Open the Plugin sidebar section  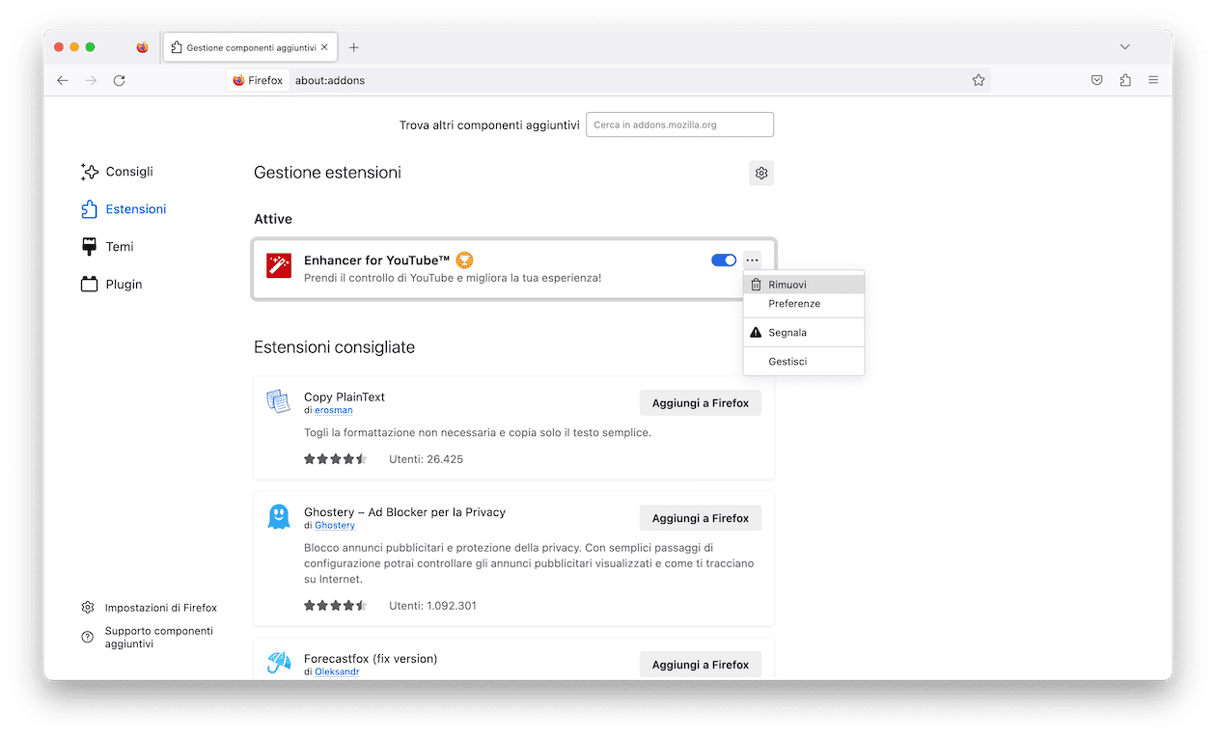coord(111,284)
